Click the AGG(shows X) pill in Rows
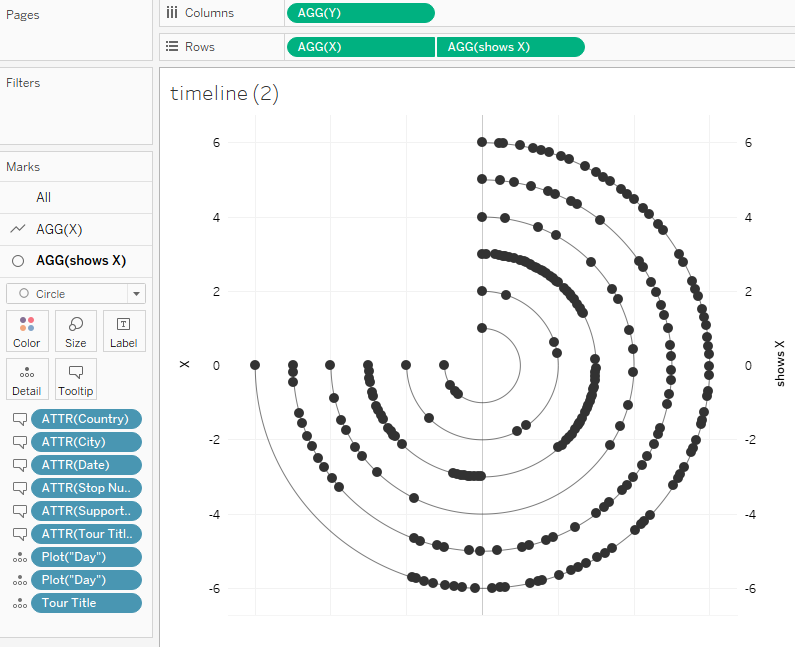This screenshot has height=647, width=795. tap(510, 47)
